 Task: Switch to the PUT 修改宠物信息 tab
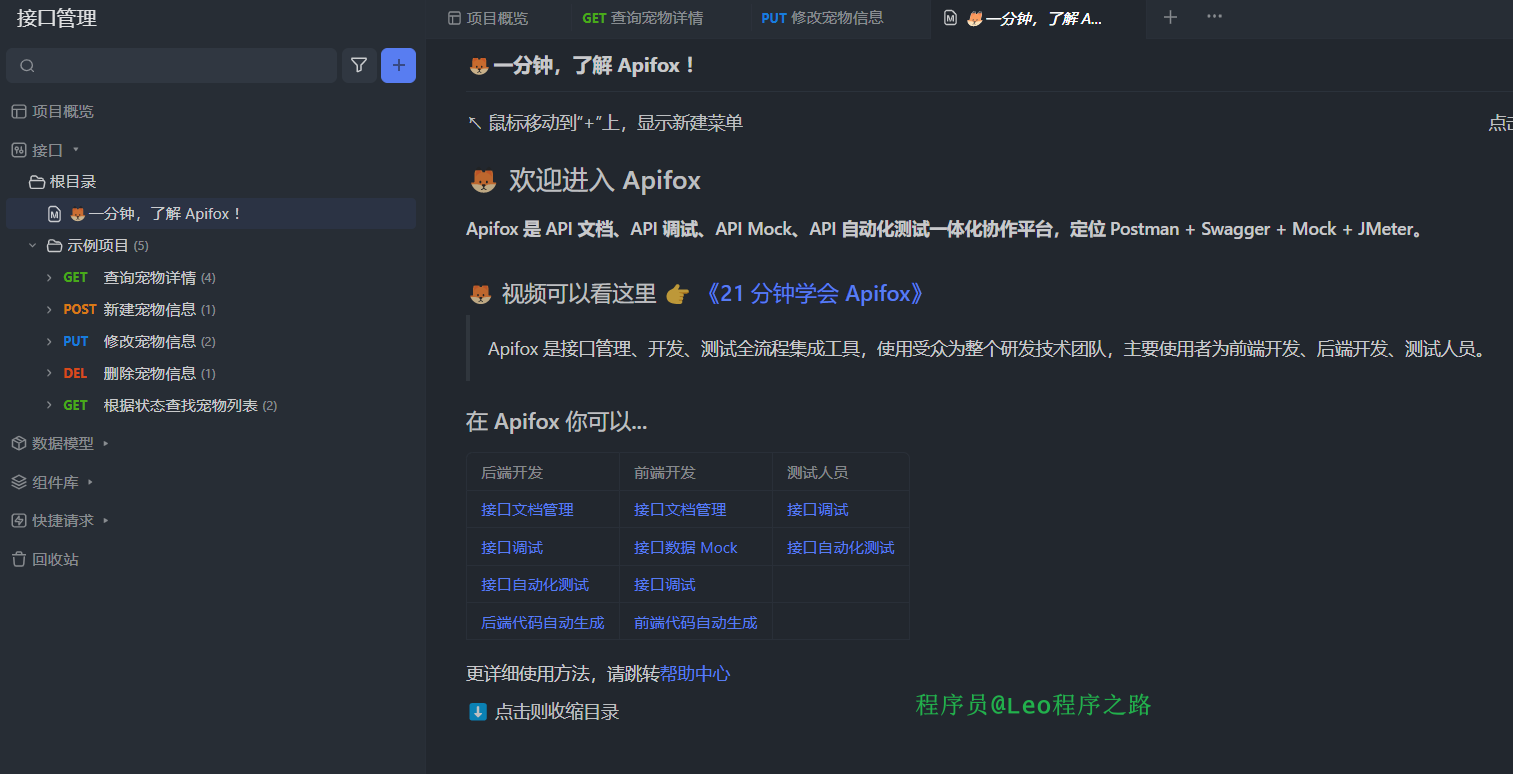[x=822, y=18]
